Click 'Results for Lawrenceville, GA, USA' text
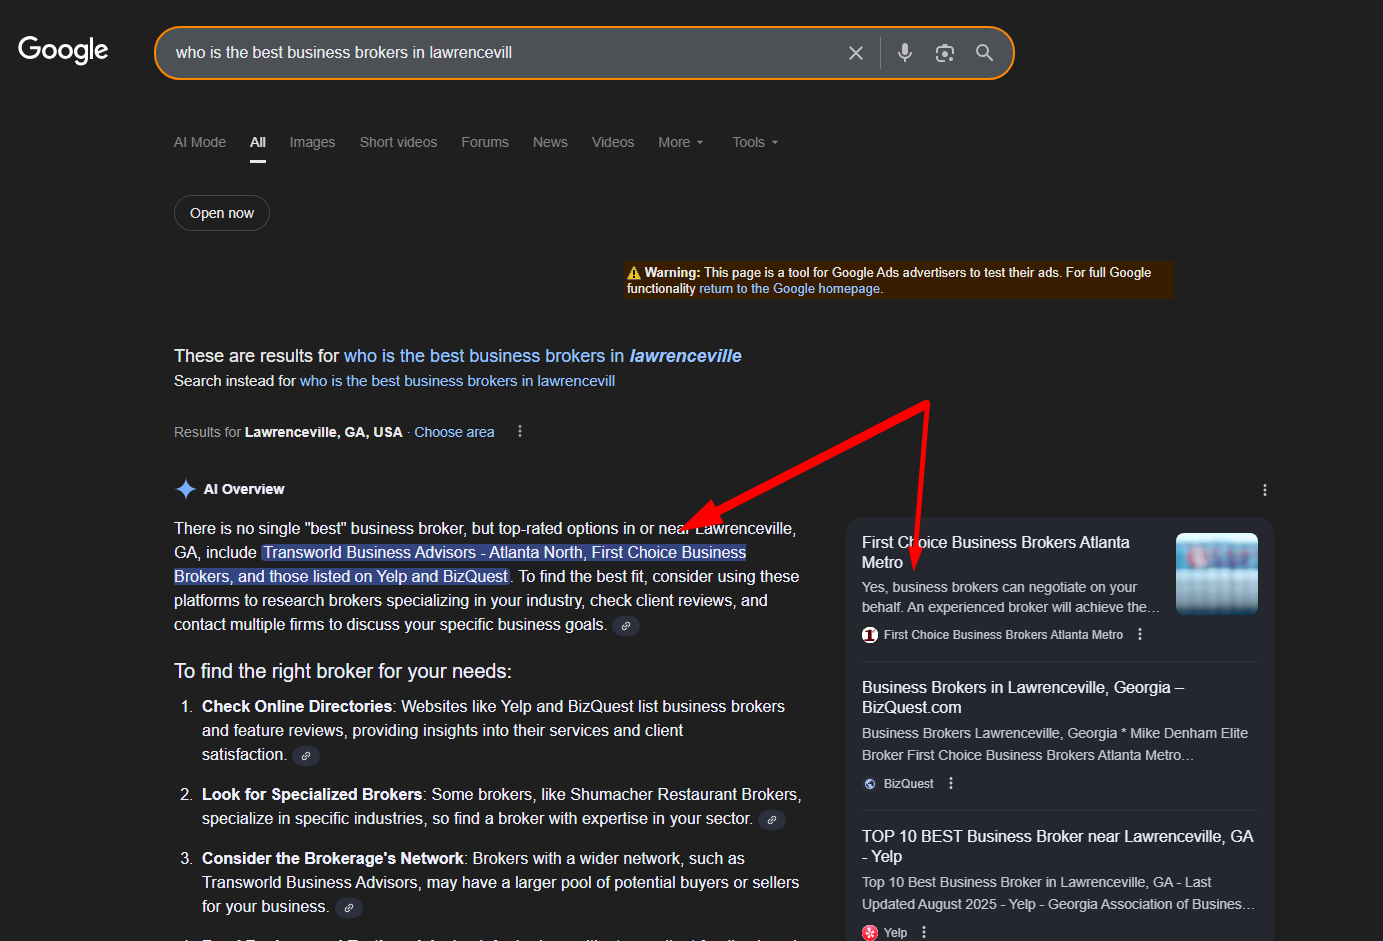The height and width of the screenshot is (941, 1383). 288,432
